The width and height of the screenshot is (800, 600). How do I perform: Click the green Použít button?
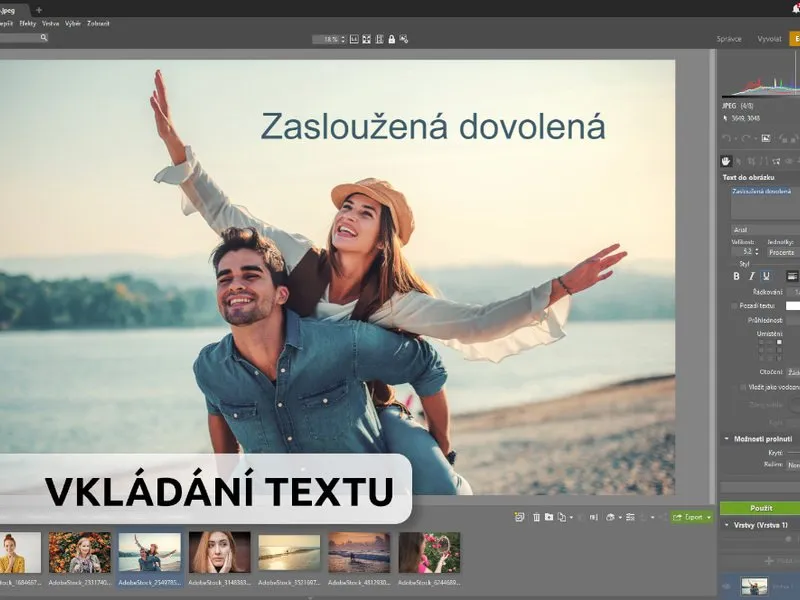[x=760, y=508]
